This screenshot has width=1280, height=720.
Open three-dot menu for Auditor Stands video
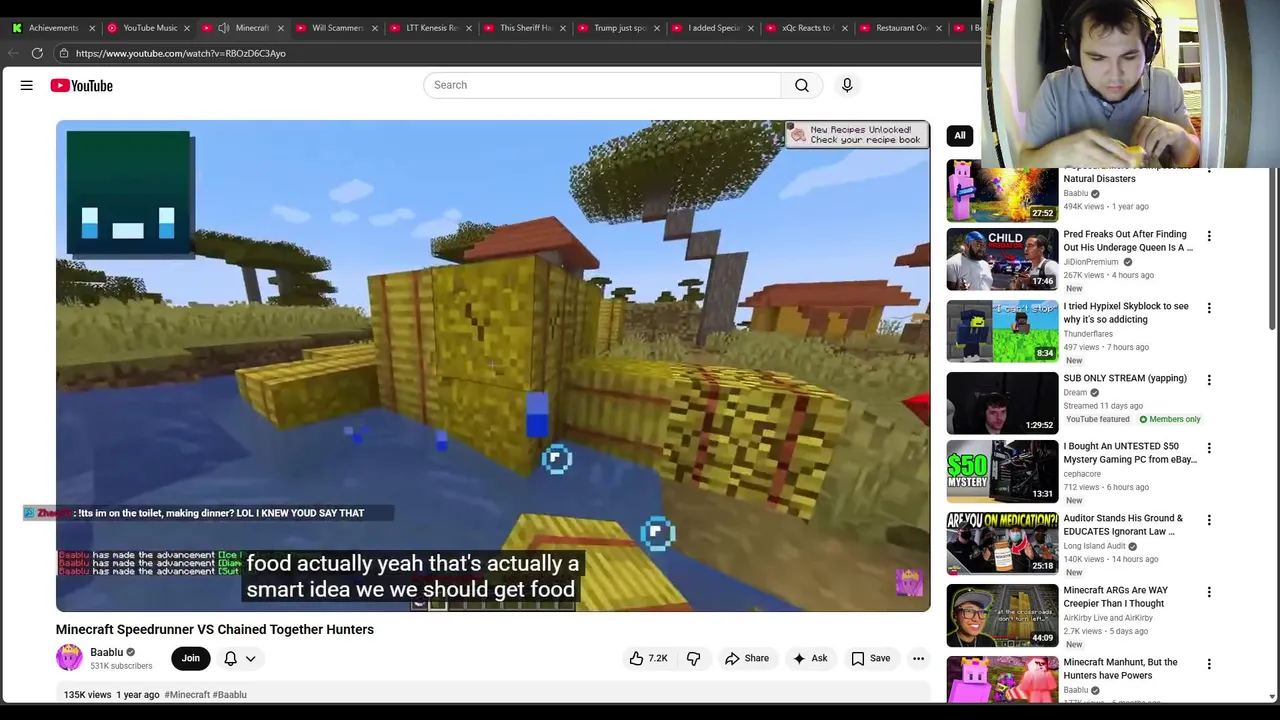(x=1209, y=520)
